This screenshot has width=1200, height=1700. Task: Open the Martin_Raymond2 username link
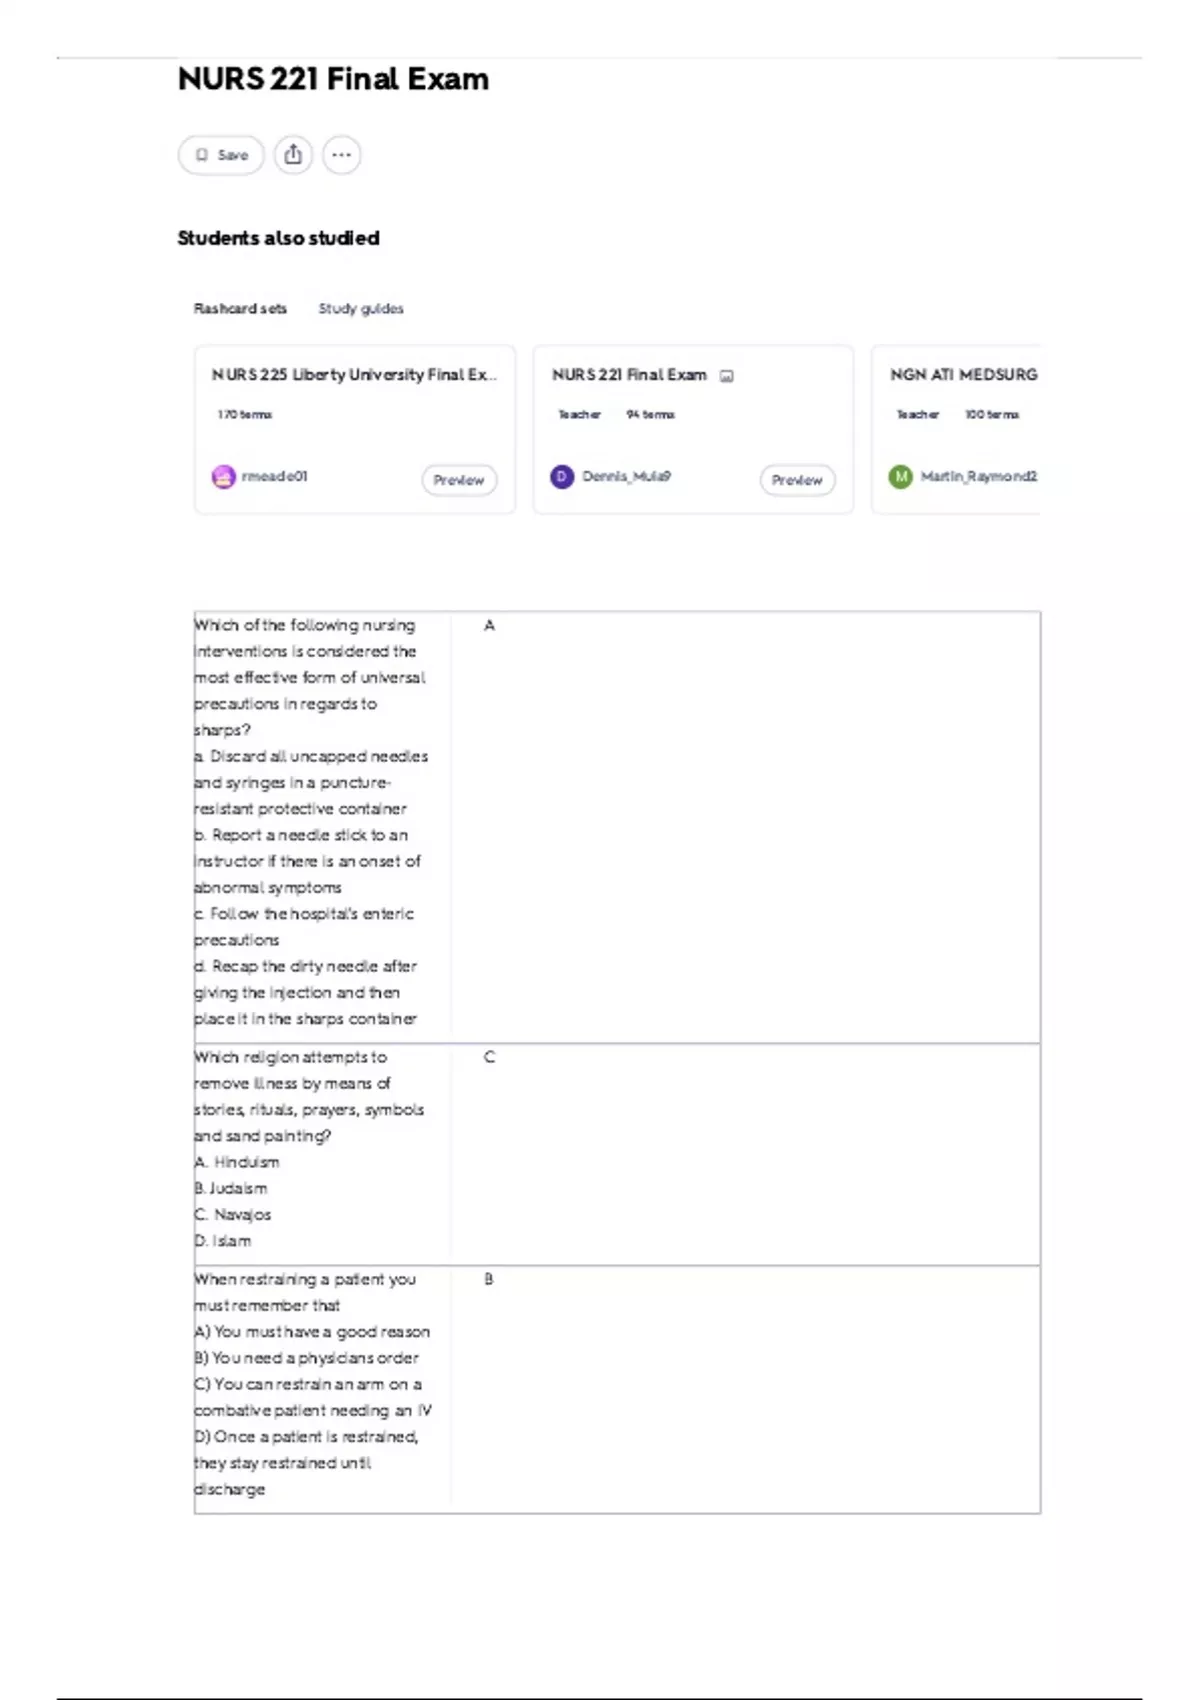coord(978,477)
